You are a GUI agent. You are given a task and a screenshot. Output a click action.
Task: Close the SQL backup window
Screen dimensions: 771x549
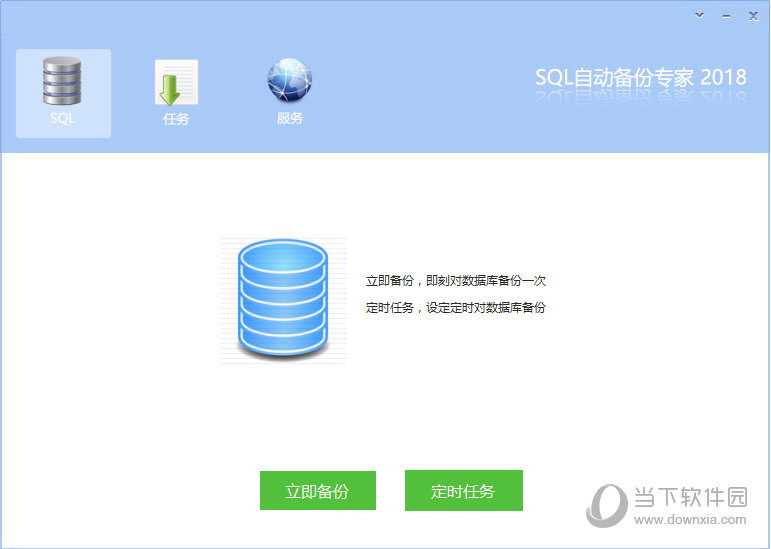coord(753,16)
